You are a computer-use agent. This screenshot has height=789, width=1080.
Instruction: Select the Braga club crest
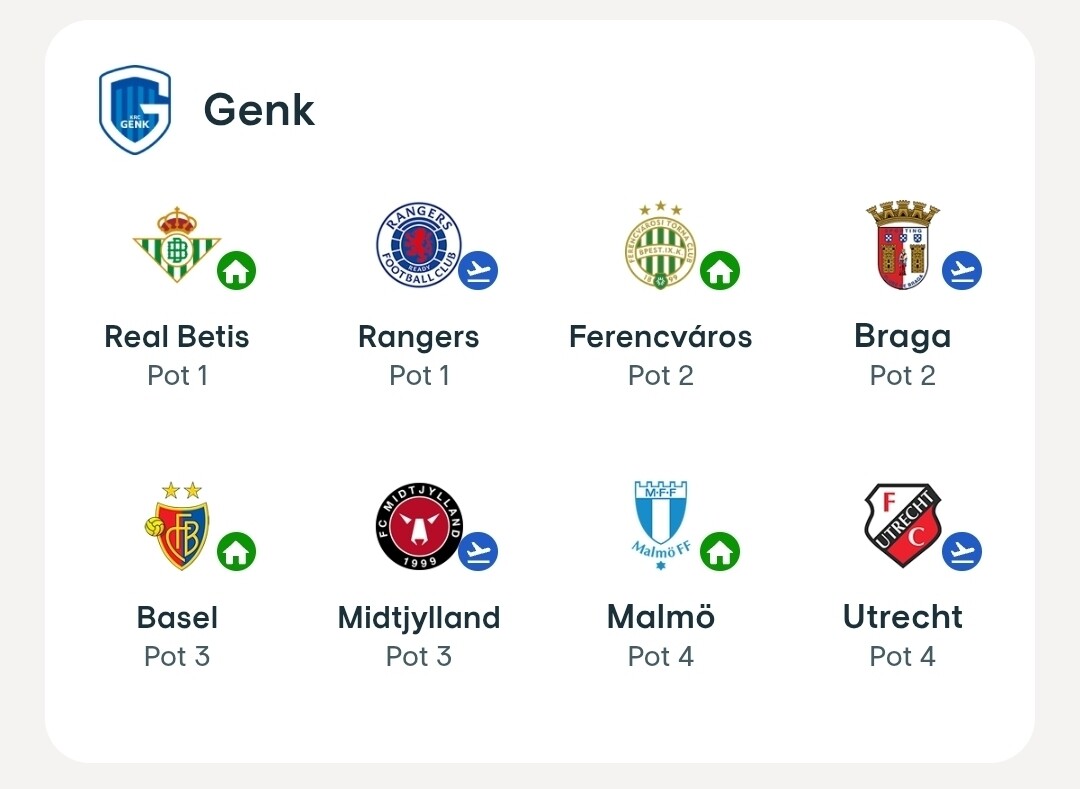pyautogui.click(x=902, y=245)
